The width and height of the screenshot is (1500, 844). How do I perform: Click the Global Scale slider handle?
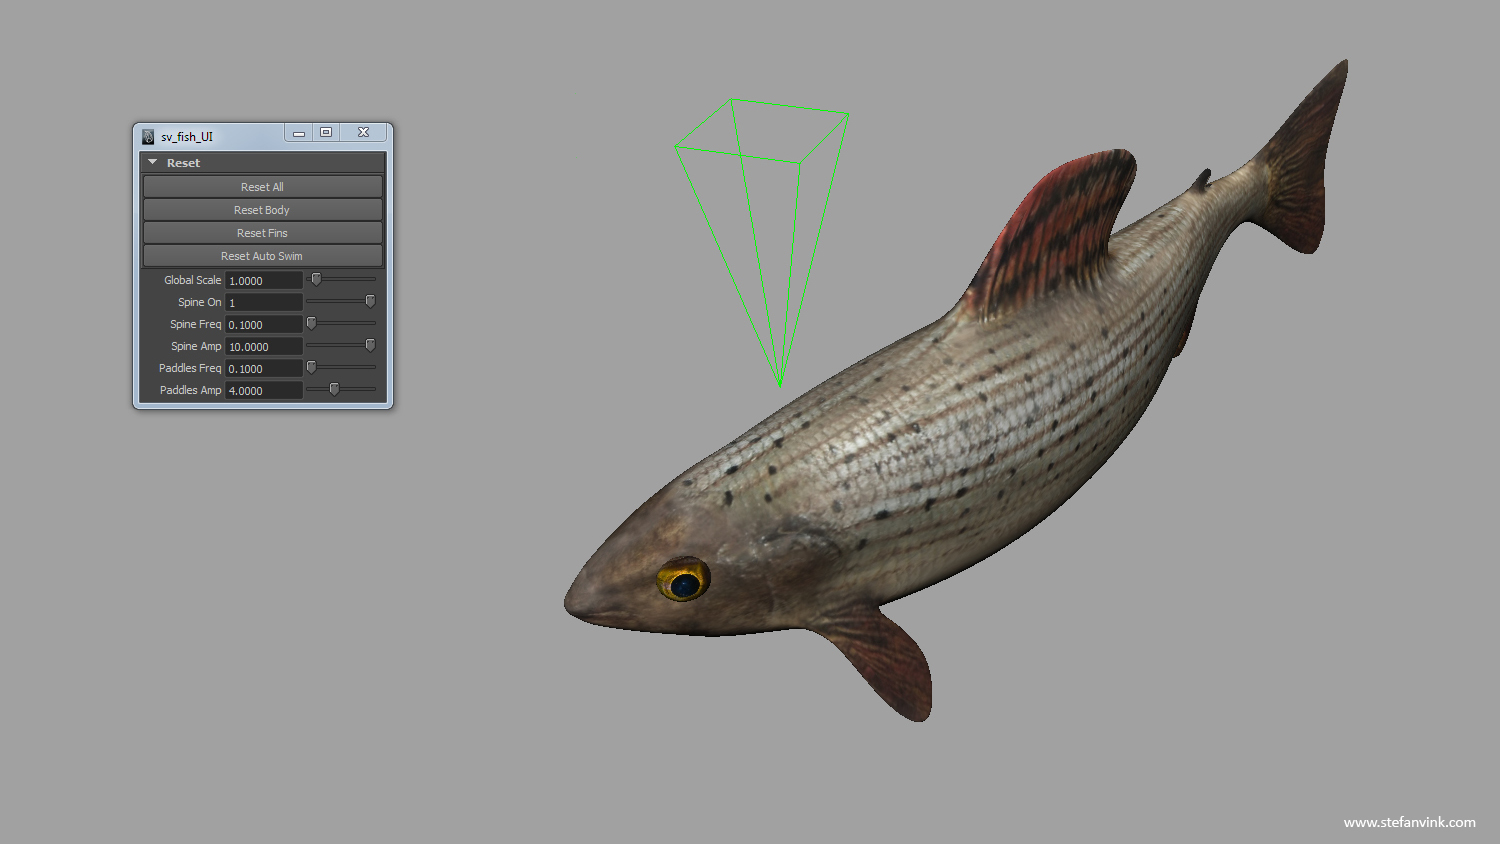(316, 280)
